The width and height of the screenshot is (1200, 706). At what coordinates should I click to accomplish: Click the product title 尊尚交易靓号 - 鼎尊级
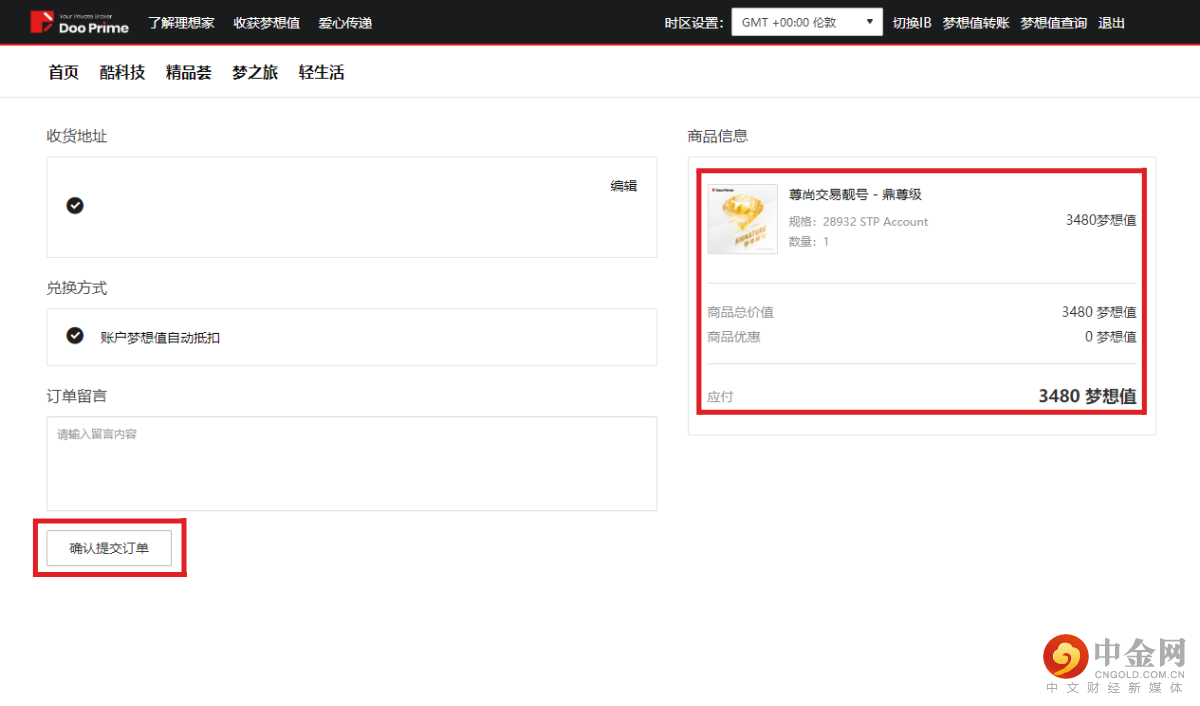855,195
